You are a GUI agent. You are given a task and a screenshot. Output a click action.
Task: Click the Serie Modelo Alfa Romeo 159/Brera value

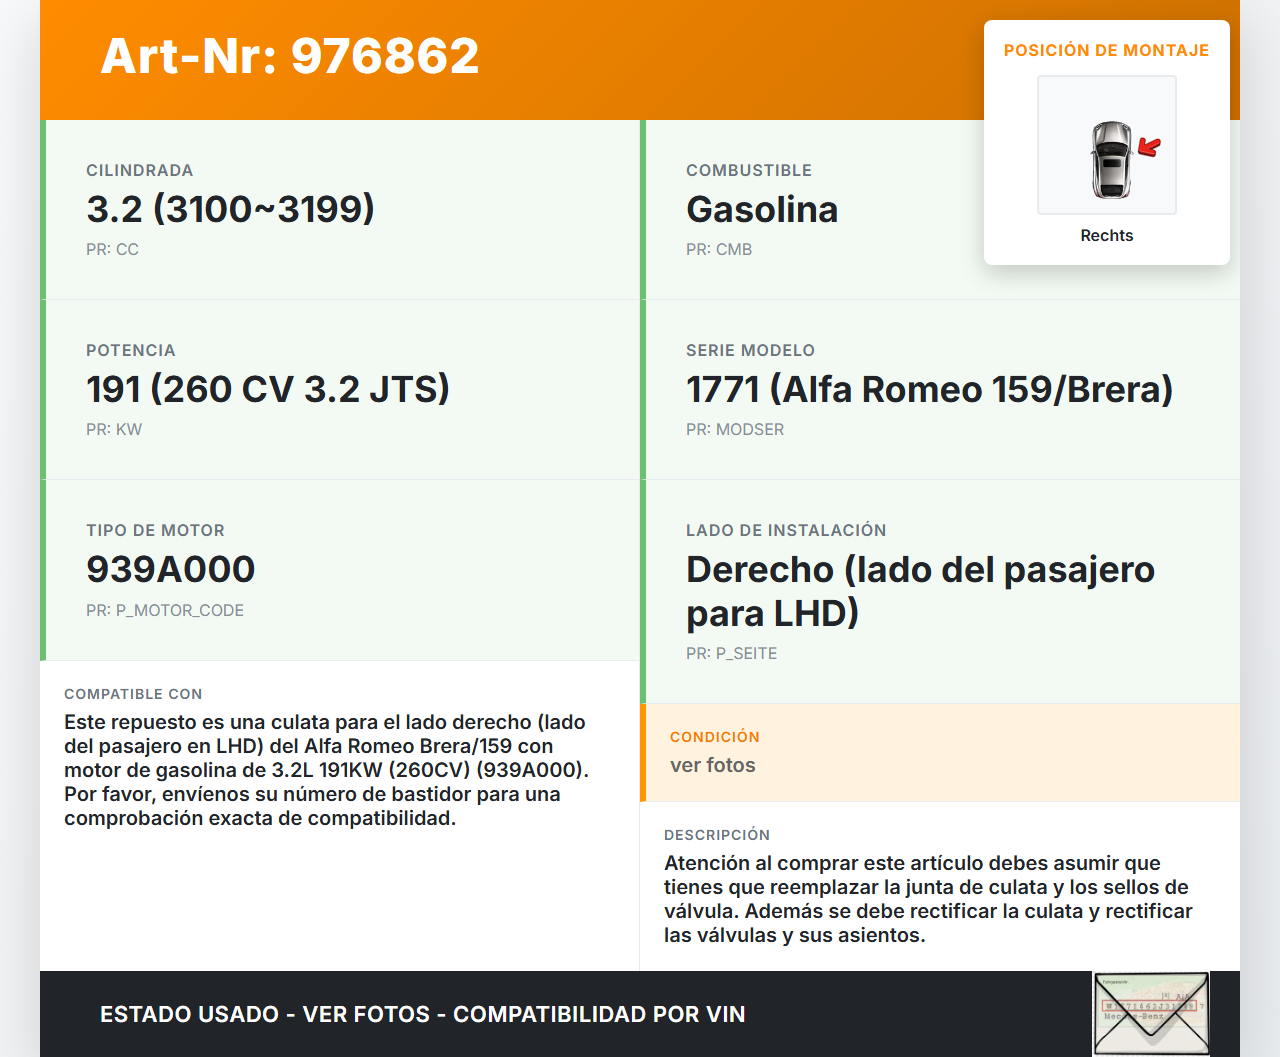[x=929, y=389]
